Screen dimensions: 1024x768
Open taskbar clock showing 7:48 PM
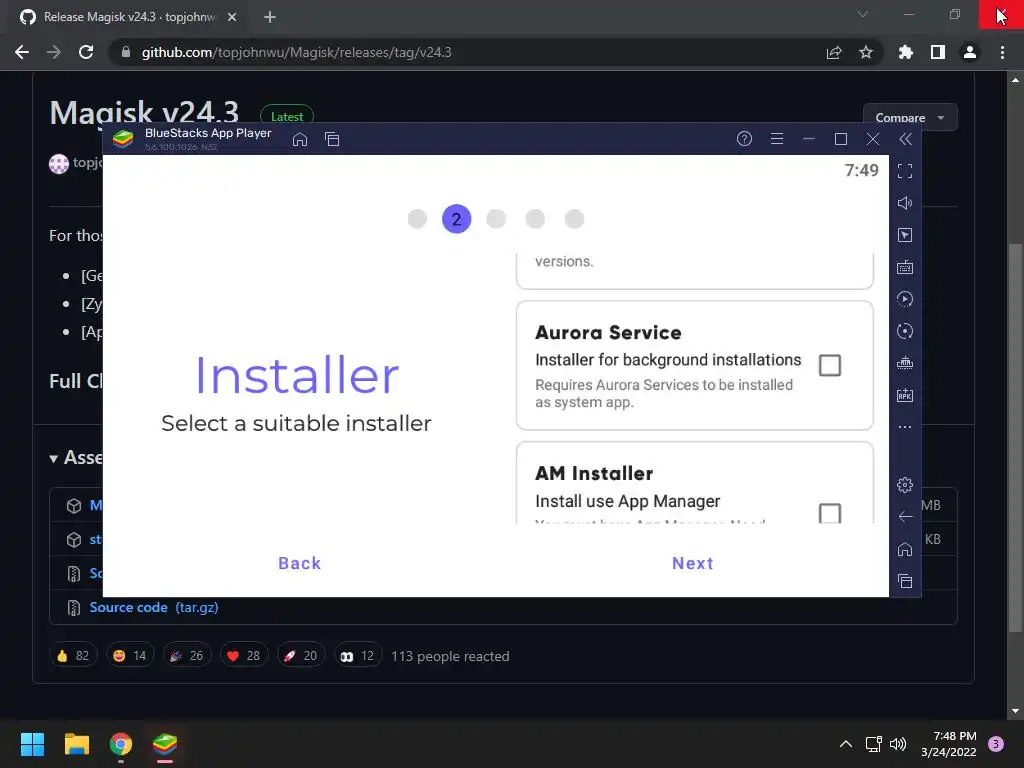pos(949,744)
